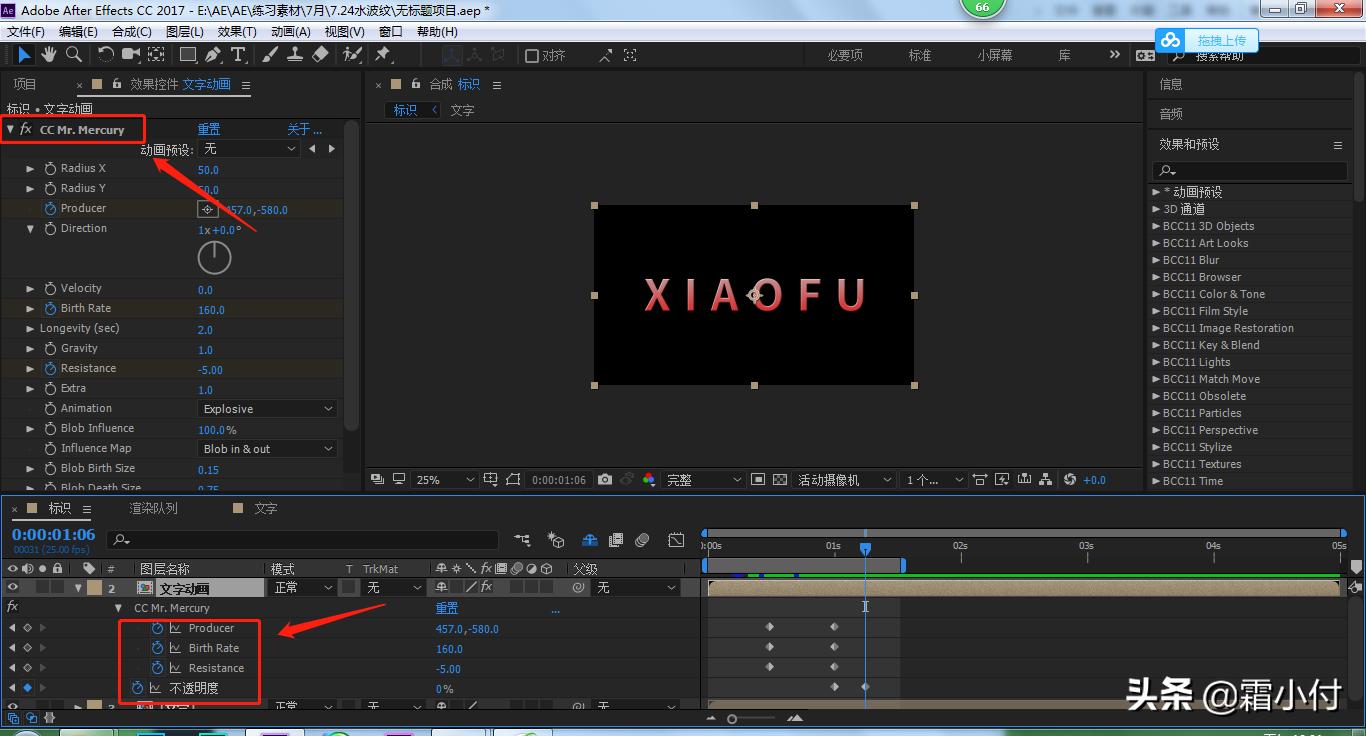The width and height of the screenshot is (1366, 736).
Task: Select the Hand tool
Action: 50,55
